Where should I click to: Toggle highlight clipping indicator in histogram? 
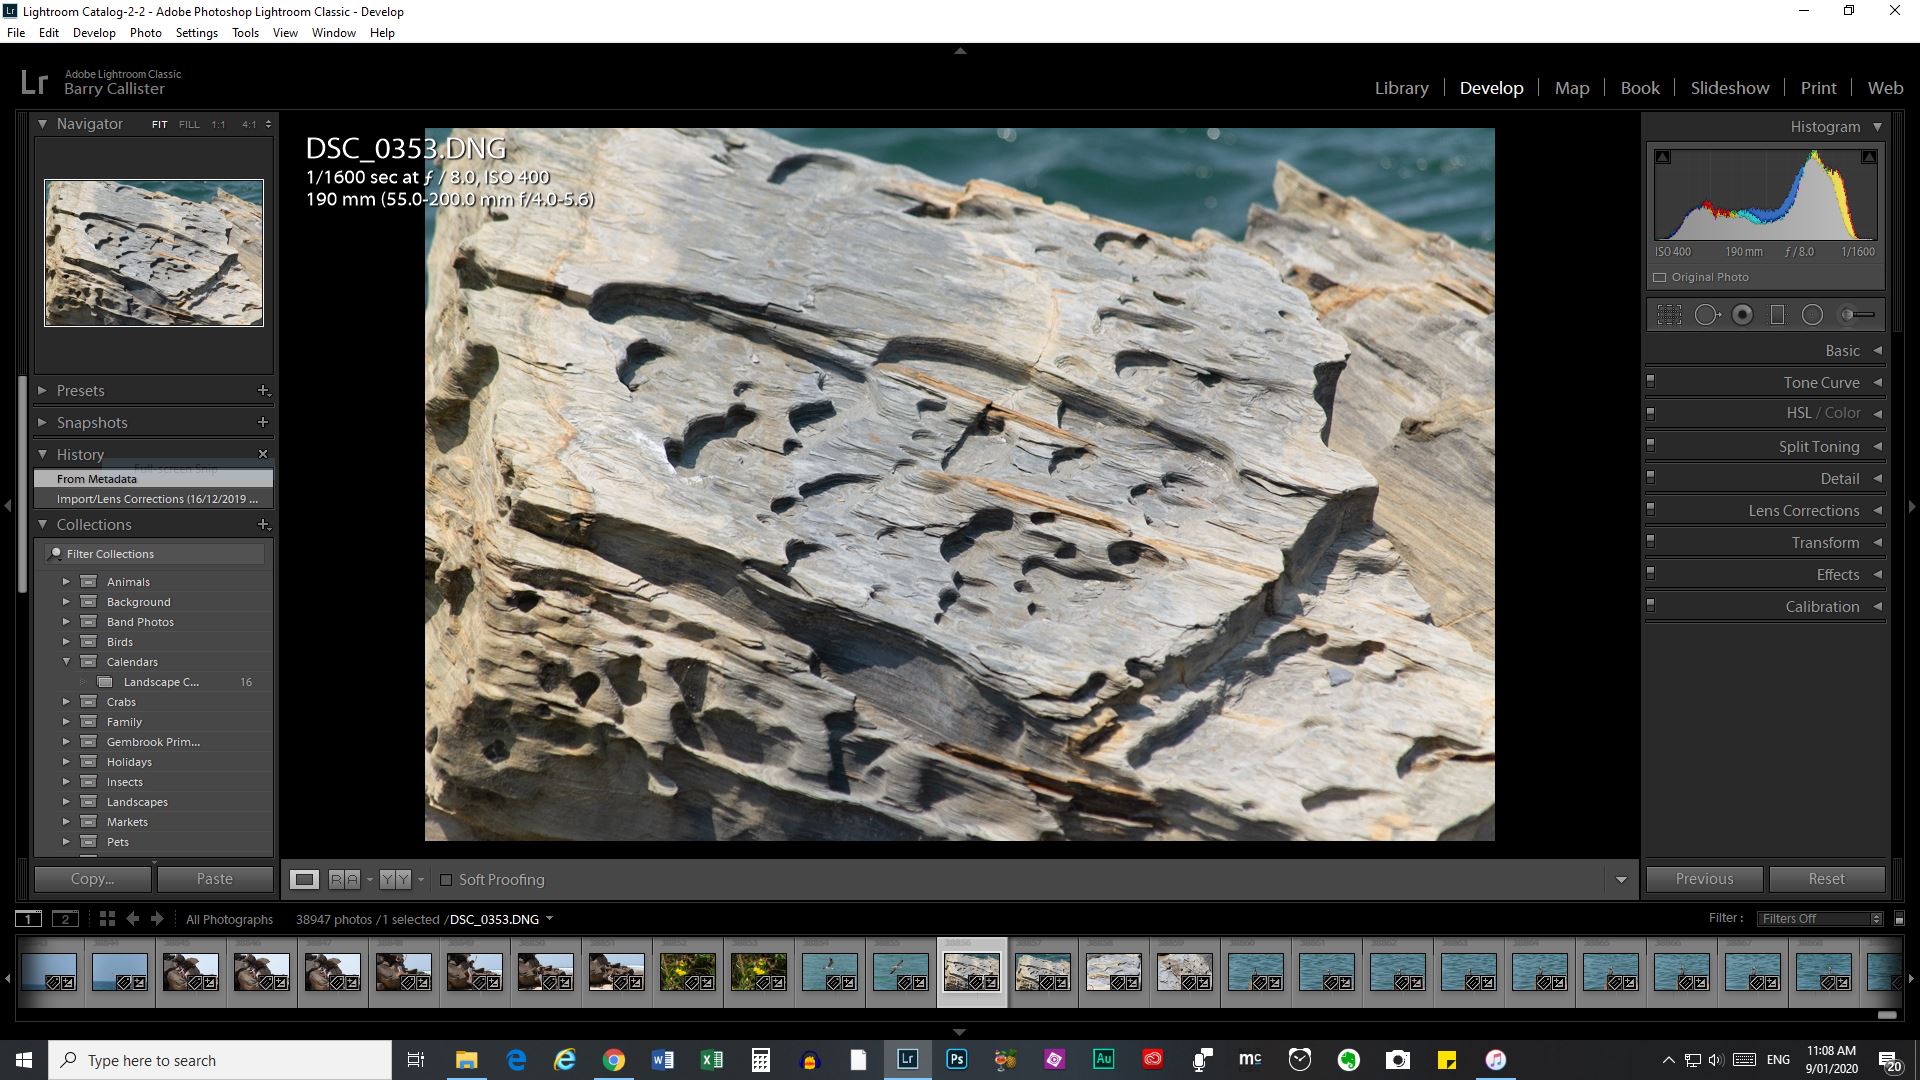click(x=1868, y=157)
